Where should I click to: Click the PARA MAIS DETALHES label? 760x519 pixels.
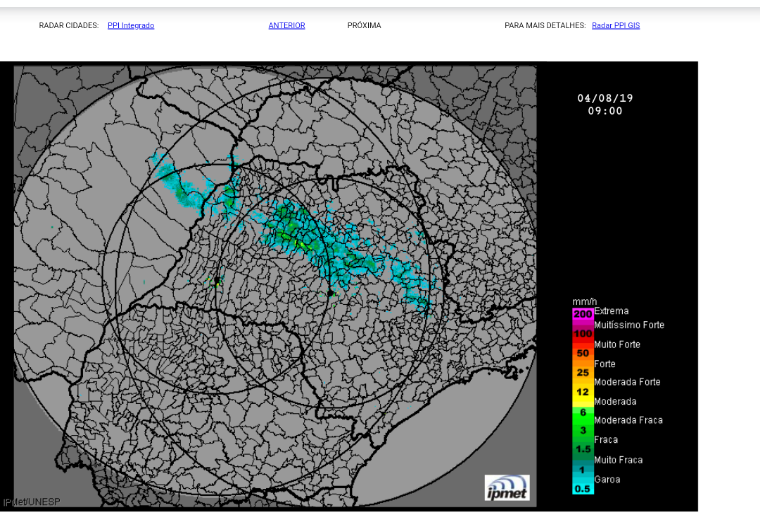[x=545, y=25]
